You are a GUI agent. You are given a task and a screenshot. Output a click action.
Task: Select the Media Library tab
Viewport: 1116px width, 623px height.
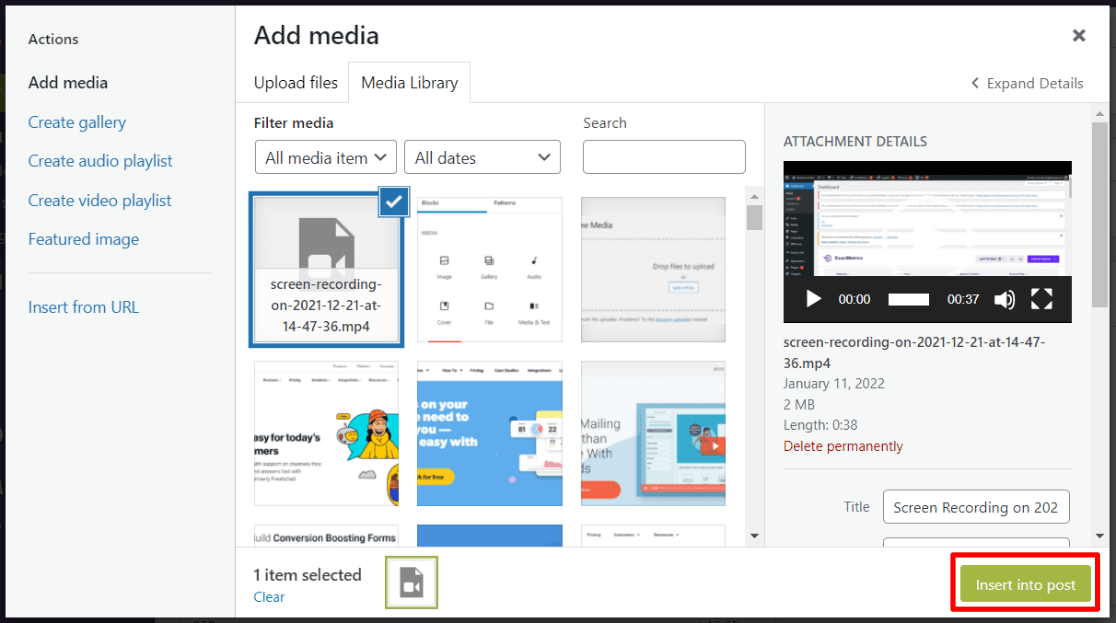pyautogui.click(x=409, y=83)
